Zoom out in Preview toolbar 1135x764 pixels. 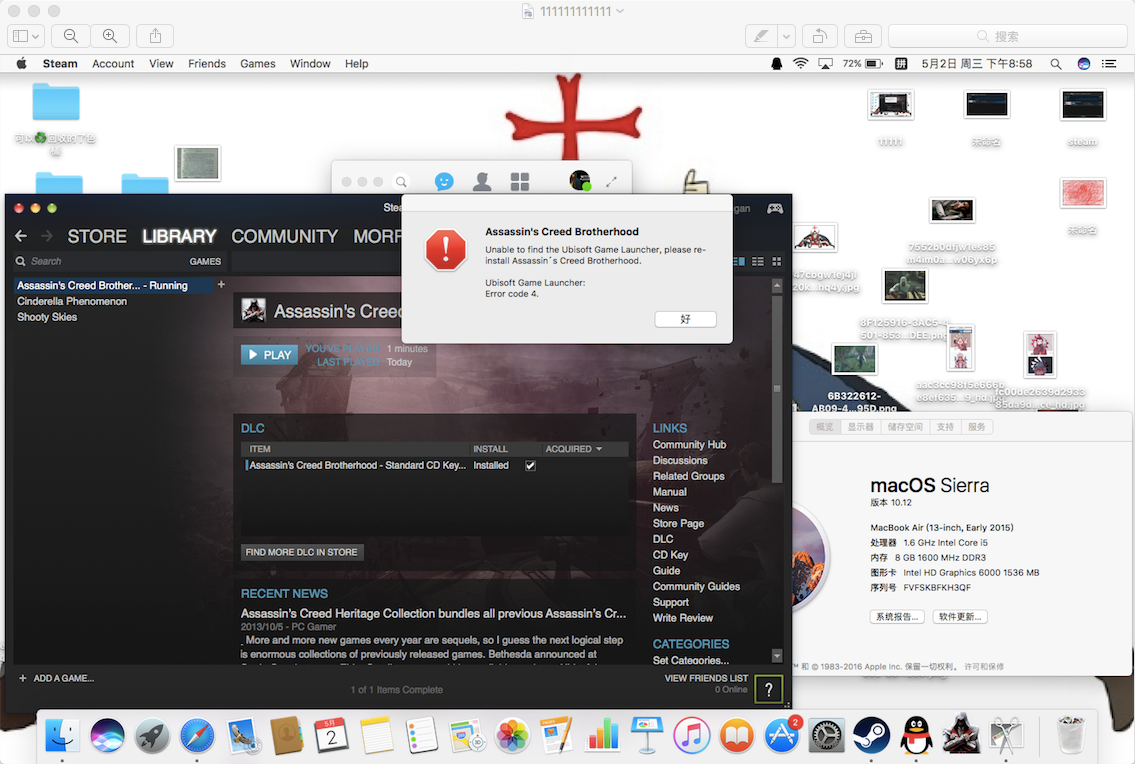[x=71, y=35]
